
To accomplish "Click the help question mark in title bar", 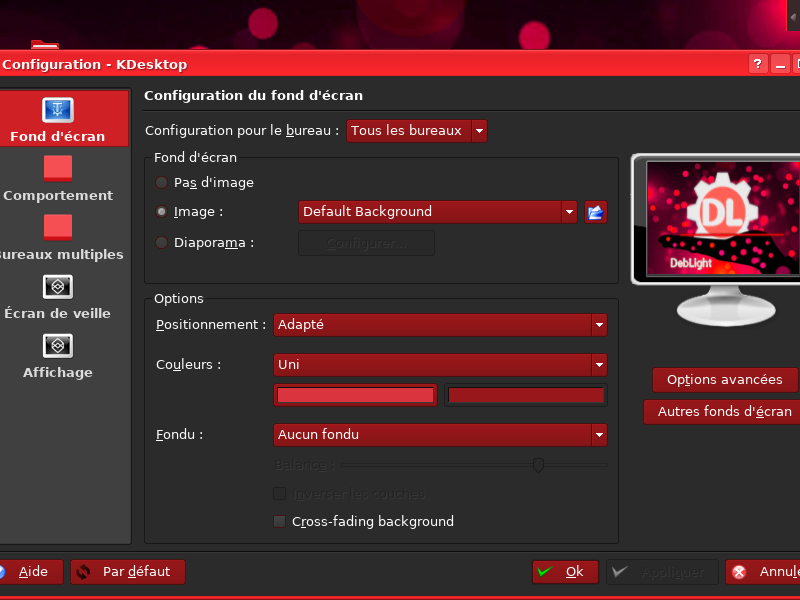I will [x=759, y=64].
